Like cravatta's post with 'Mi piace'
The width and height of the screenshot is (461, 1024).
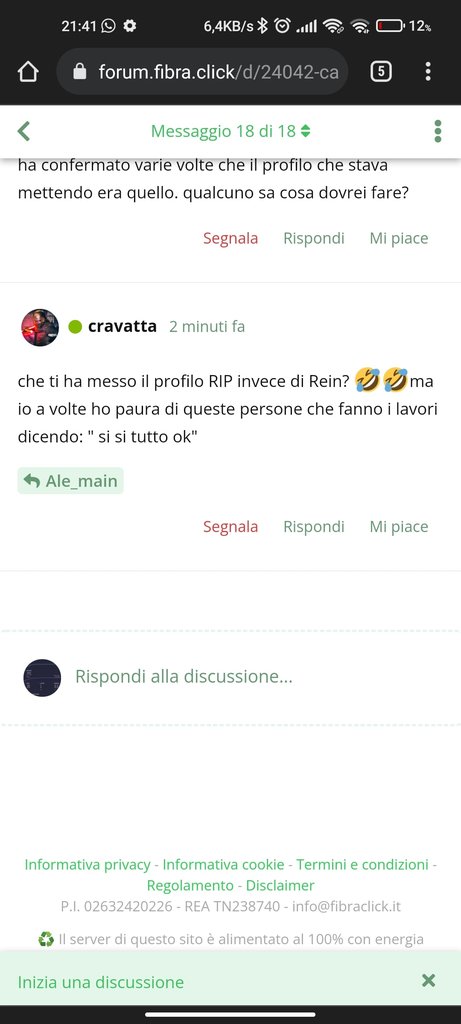tap(399, 526)
